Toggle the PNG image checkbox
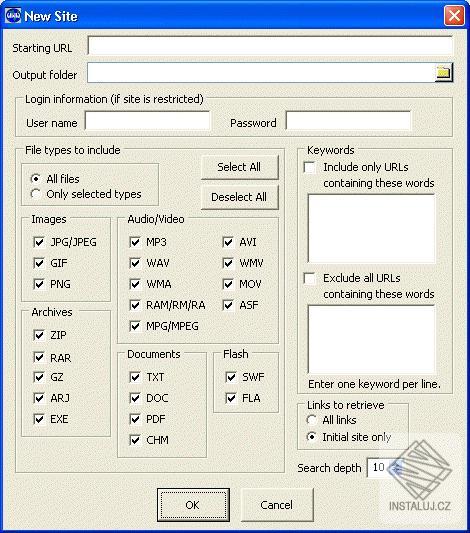Viewport: 470px width, 533px height. [39, 284]
